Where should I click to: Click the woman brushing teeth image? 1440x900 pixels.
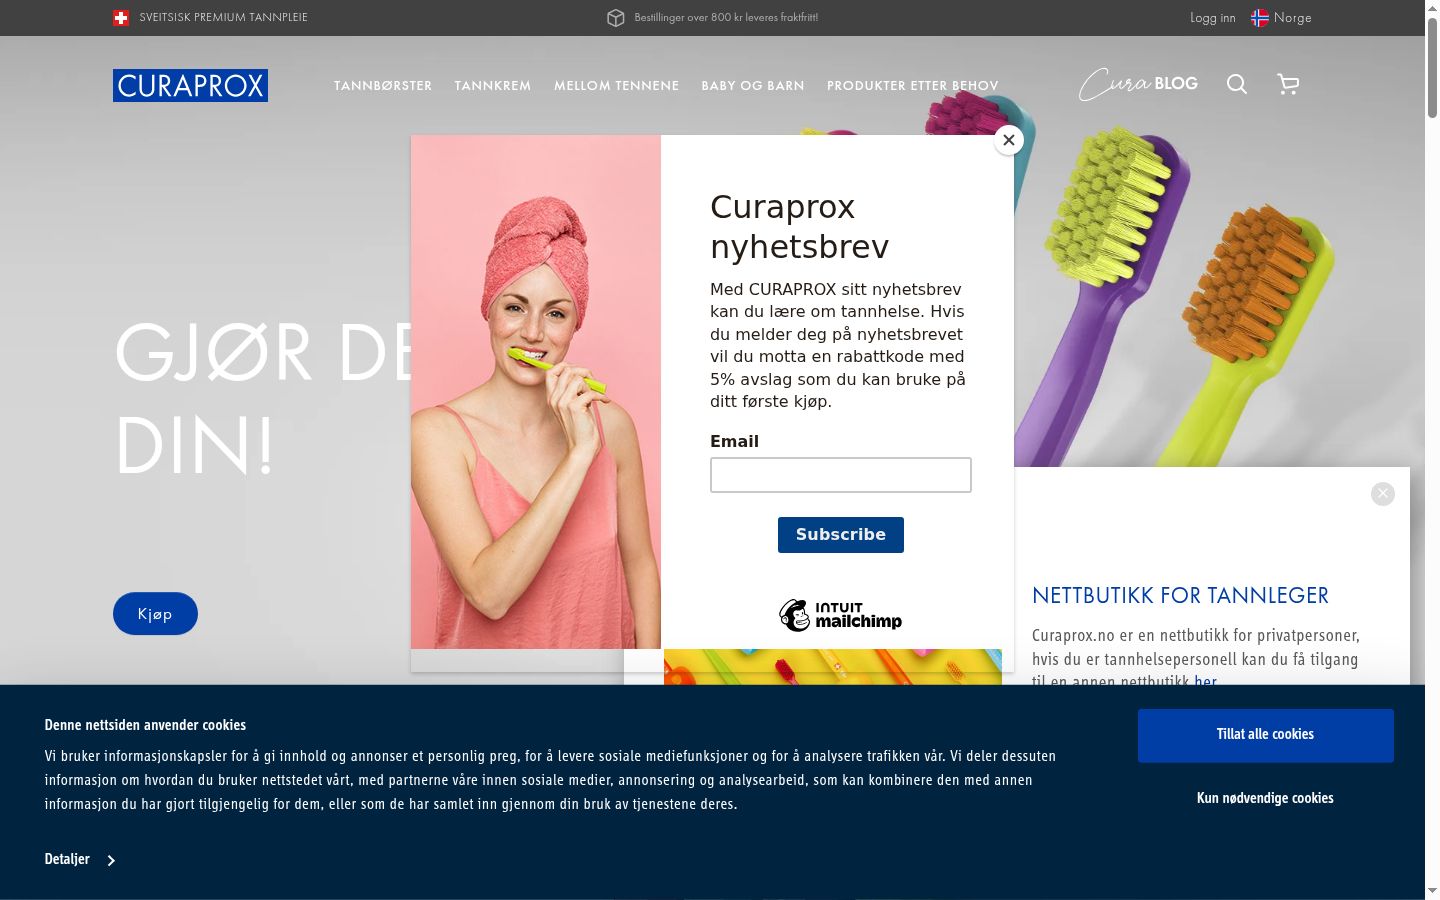pyautogui.click(x=536, y=392)
